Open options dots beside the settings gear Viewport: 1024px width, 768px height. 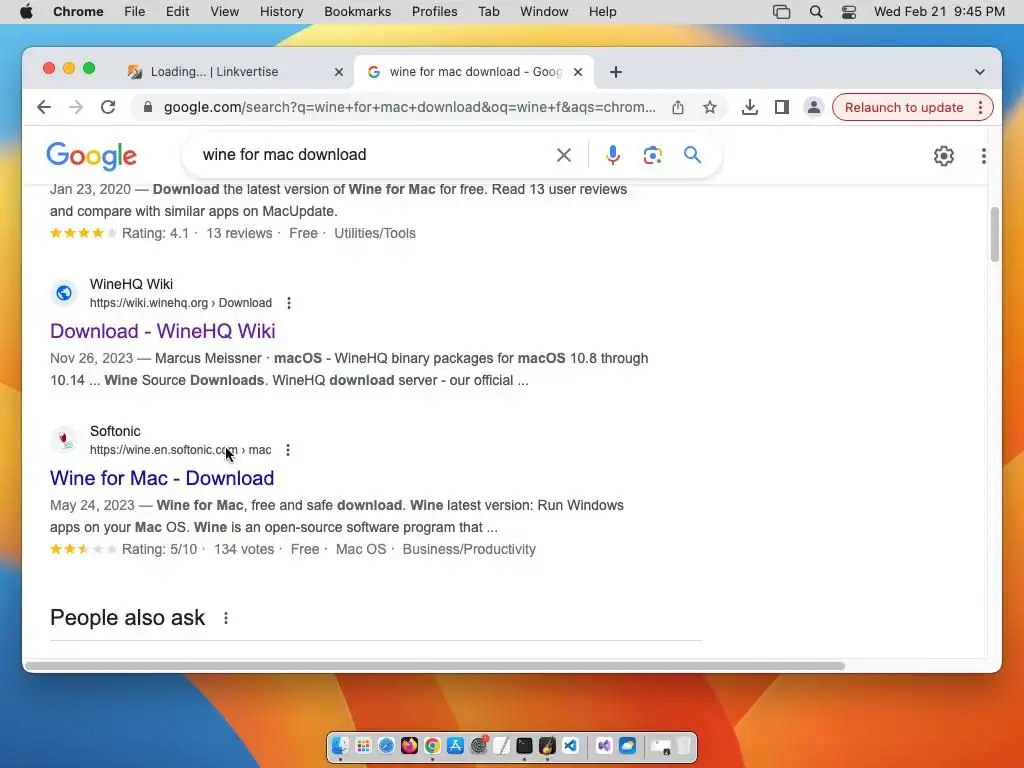click(x=984, y=155)
